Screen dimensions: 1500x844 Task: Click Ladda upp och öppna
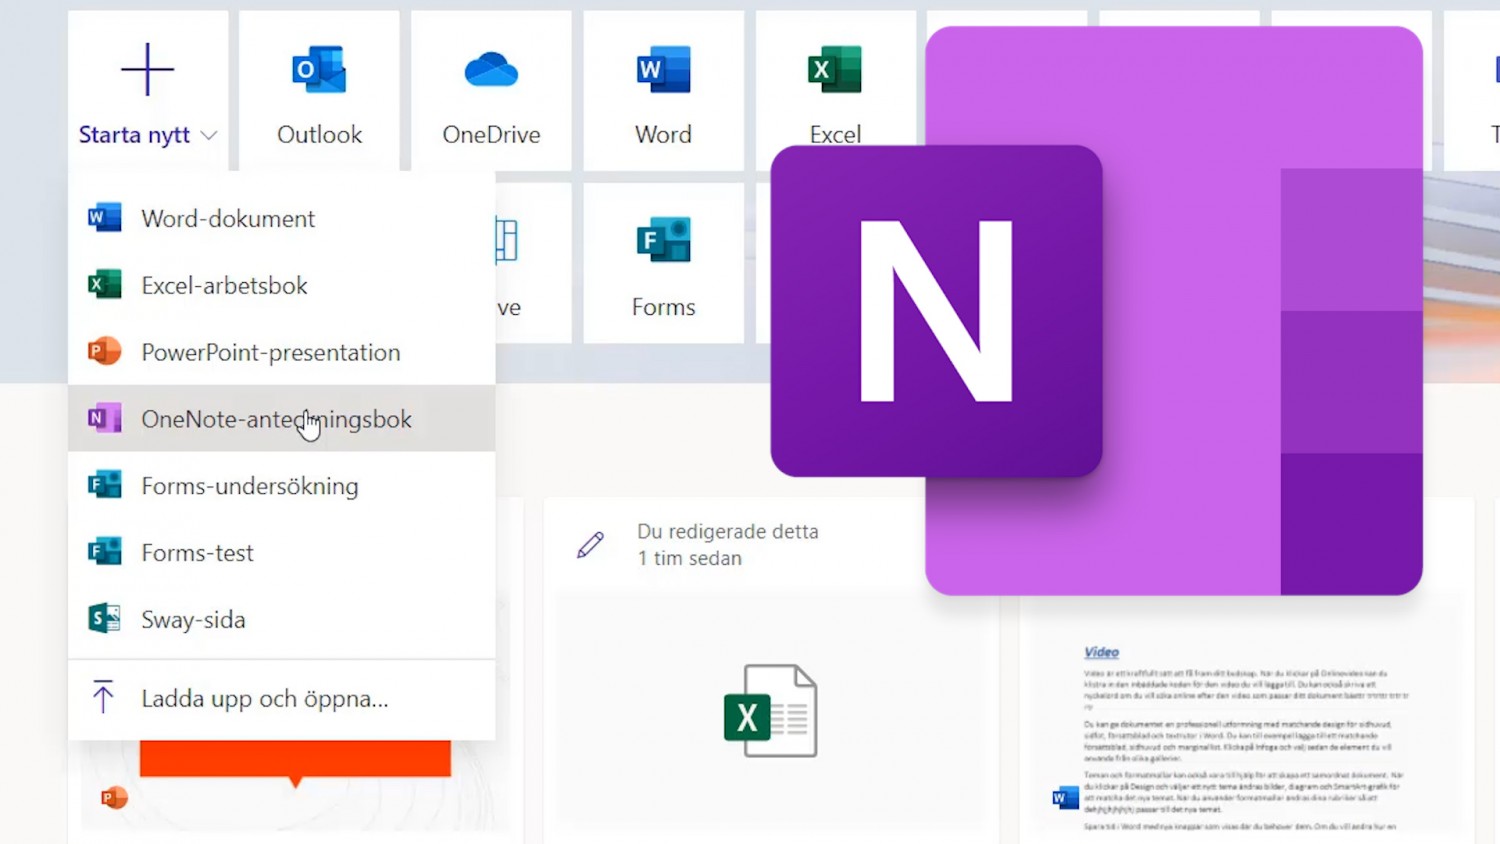coord(264,698)
